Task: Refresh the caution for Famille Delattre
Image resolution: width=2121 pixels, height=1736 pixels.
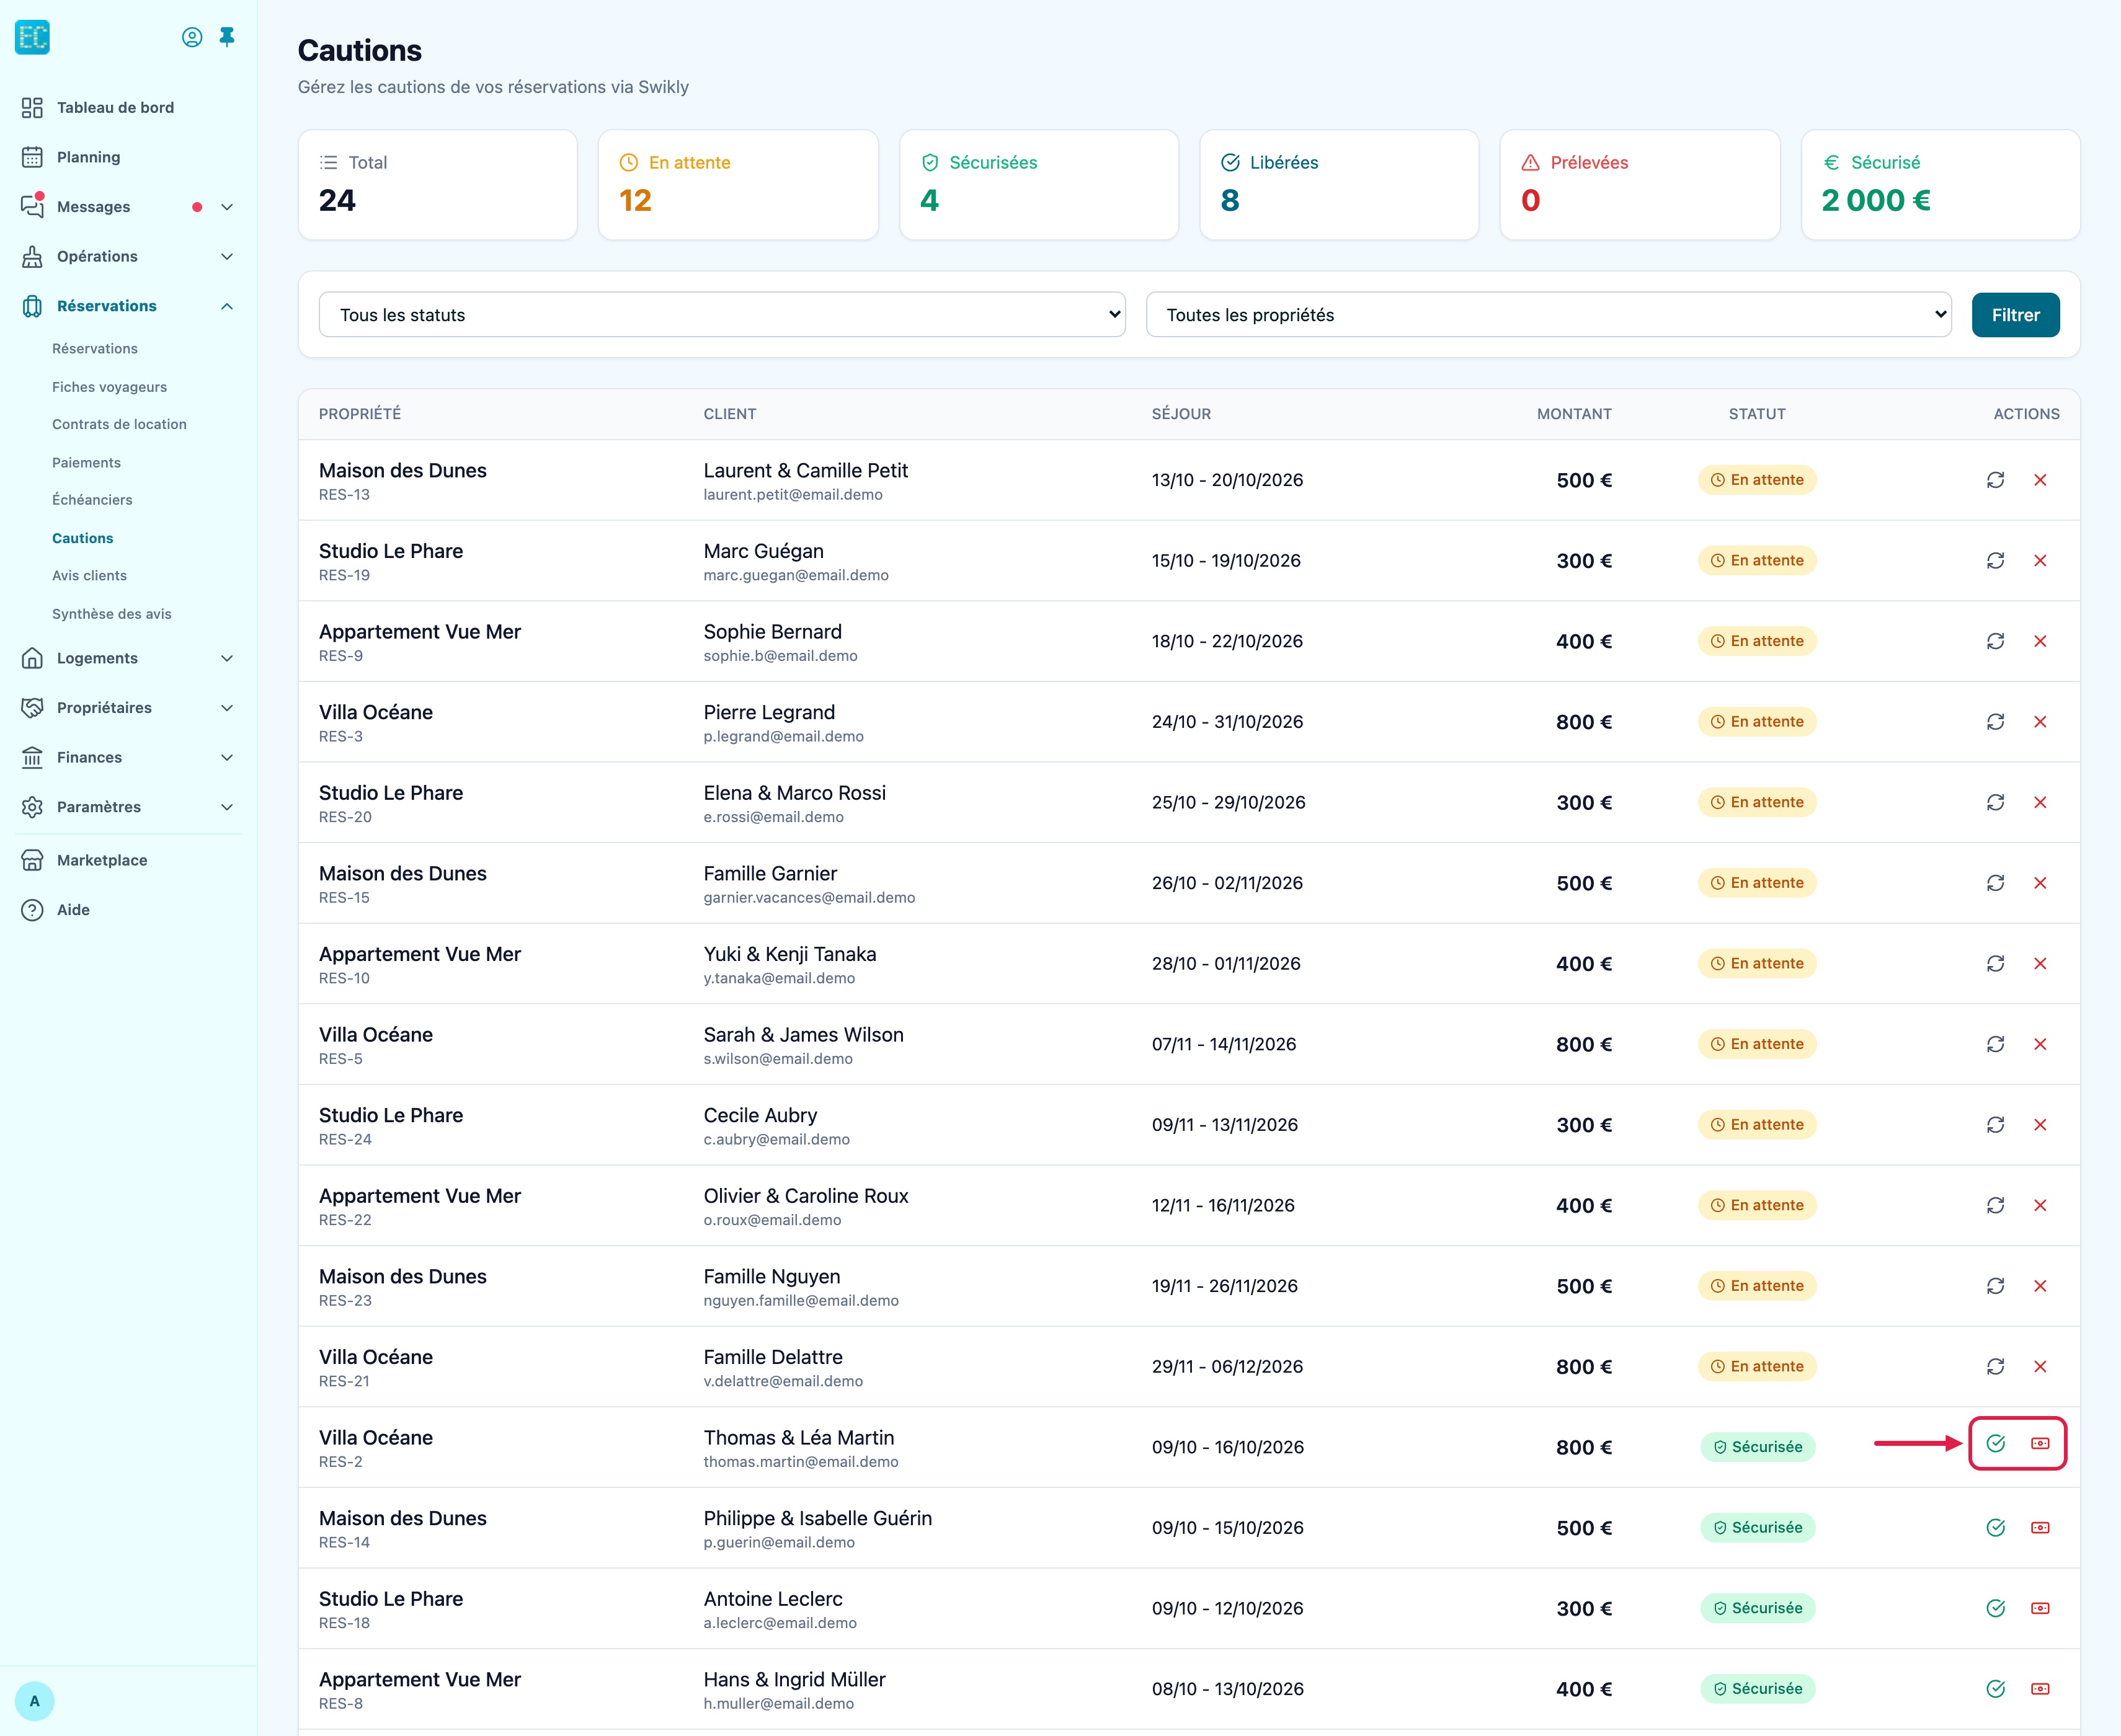Action: pos(1995,1367)
